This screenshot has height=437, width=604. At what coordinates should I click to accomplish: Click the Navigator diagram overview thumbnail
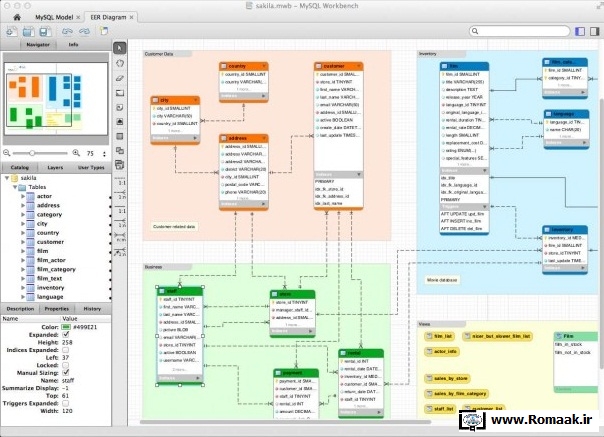coord(56,98)
